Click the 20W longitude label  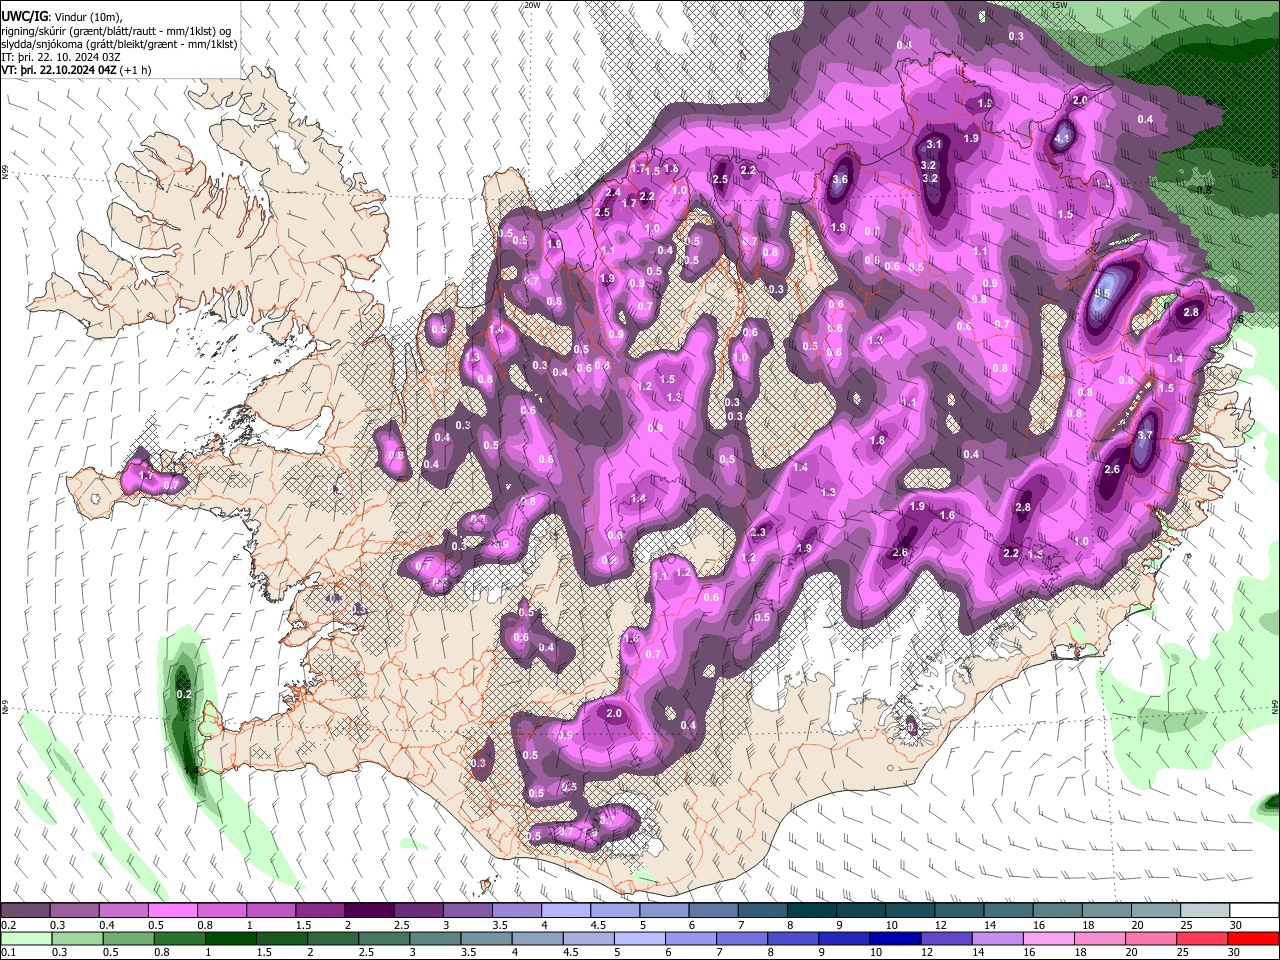coord(532,5)
